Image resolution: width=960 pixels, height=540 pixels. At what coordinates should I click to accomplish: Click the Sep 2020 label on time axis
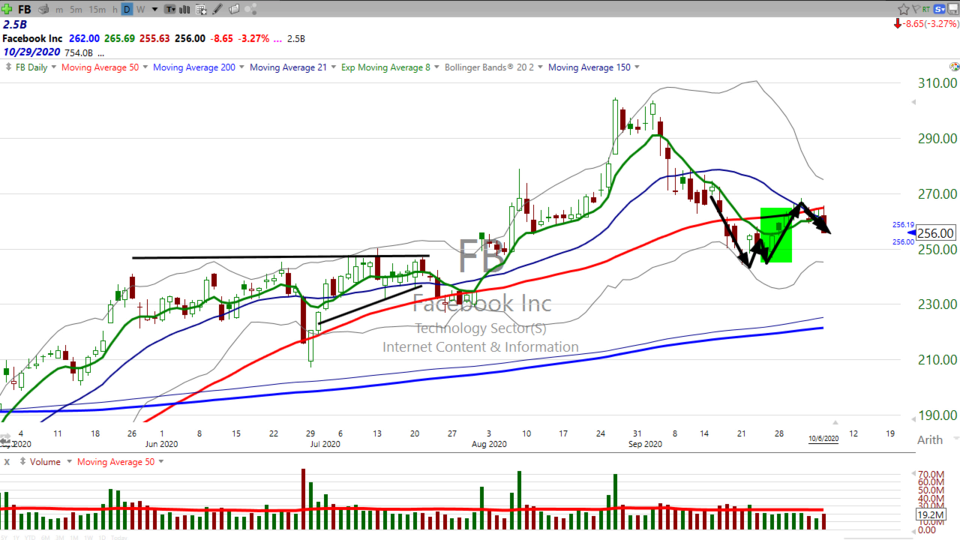coord(645,444)
